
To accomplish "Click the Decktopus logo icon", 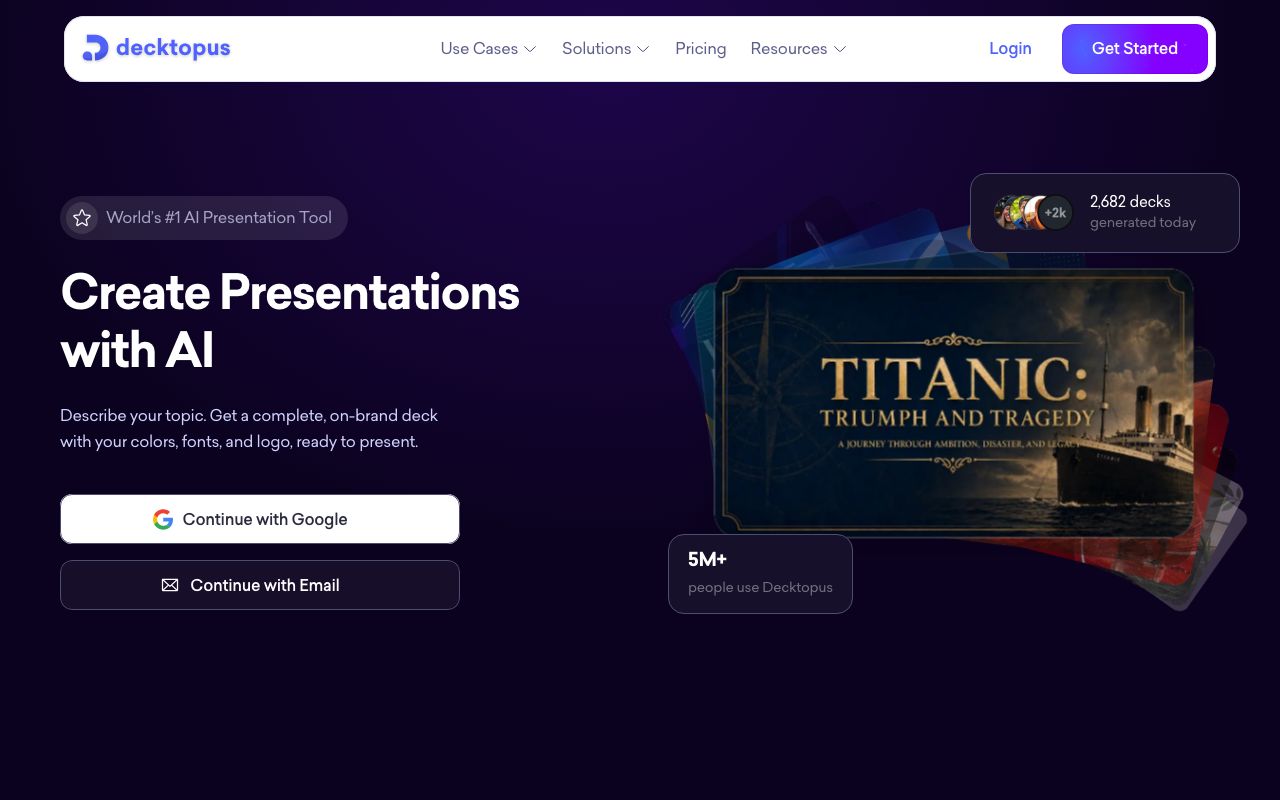I will (95, 48).
